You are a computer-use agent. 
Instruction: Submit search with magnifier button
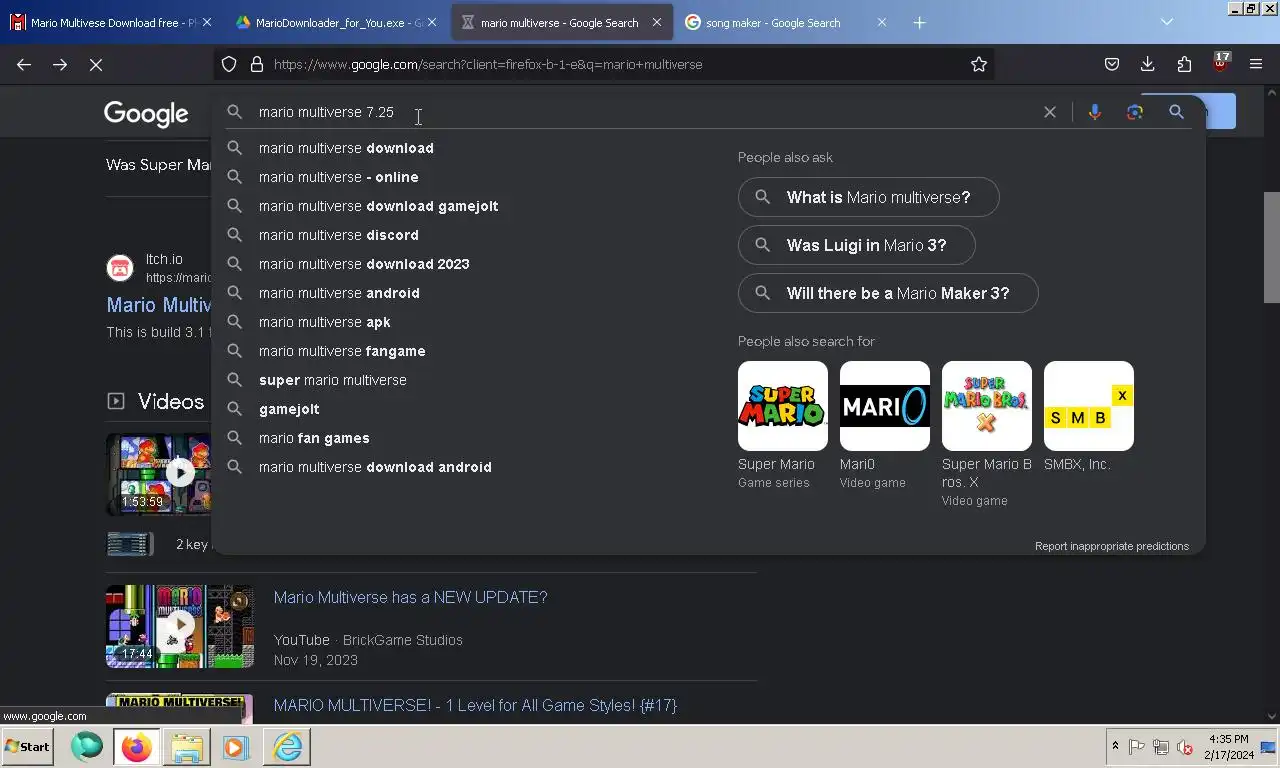pos(1176,112)
